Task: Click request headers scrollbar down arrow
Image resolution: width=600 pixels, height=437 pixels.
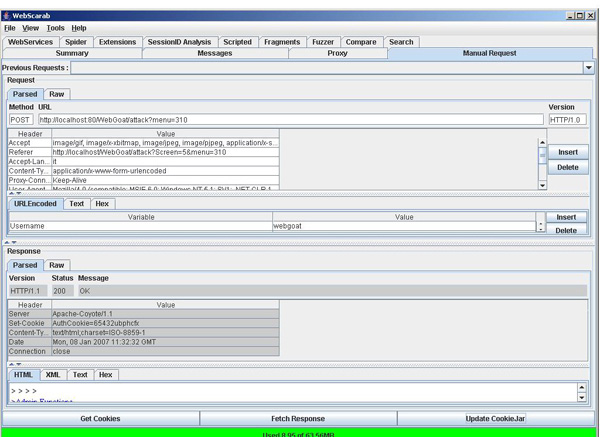Action: coord(543,186)
